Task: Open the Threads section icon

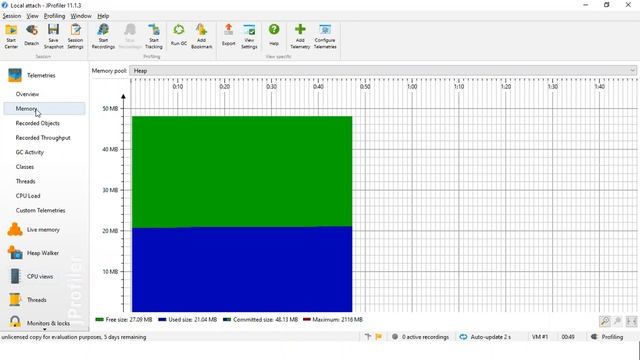Action: 15,300
